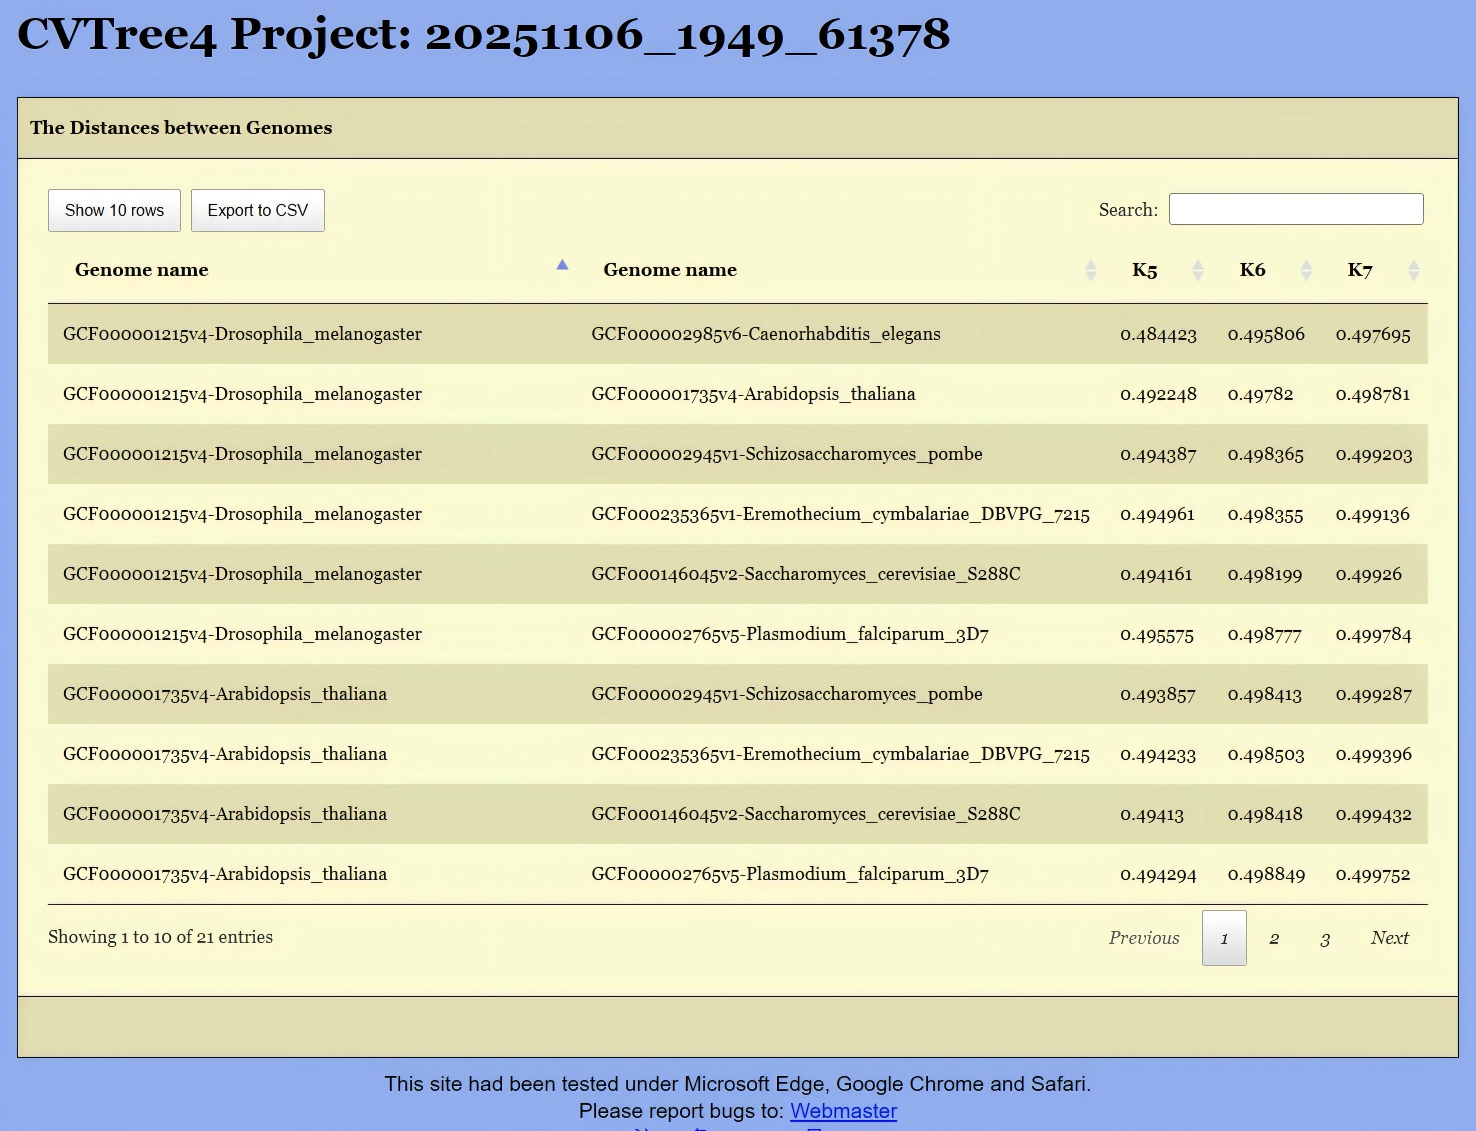Screen dimensions: 1476x1131
Task: Toggle the ascending sort triangle on first Genome name
Action: 562,265
